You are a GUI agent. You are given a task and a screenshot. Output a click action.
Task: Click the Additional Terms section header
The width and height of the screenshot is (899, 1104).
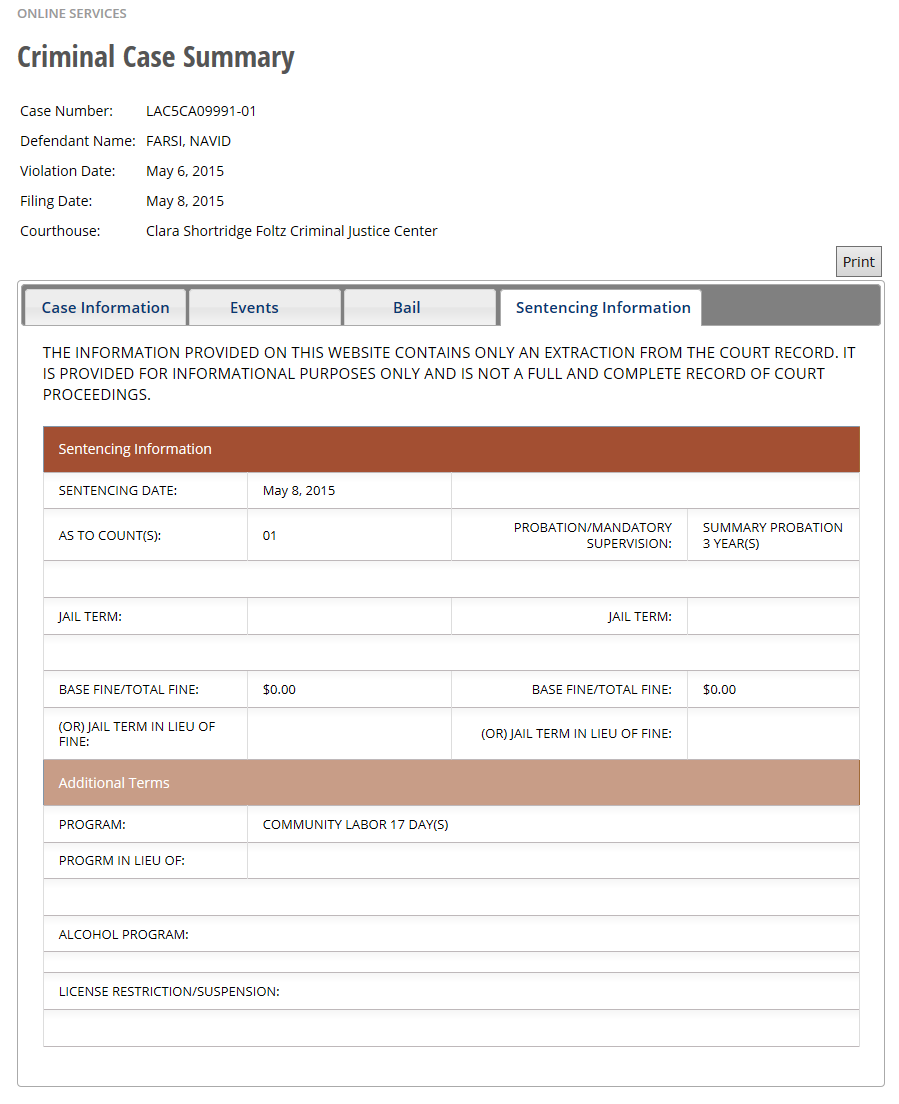451,783
